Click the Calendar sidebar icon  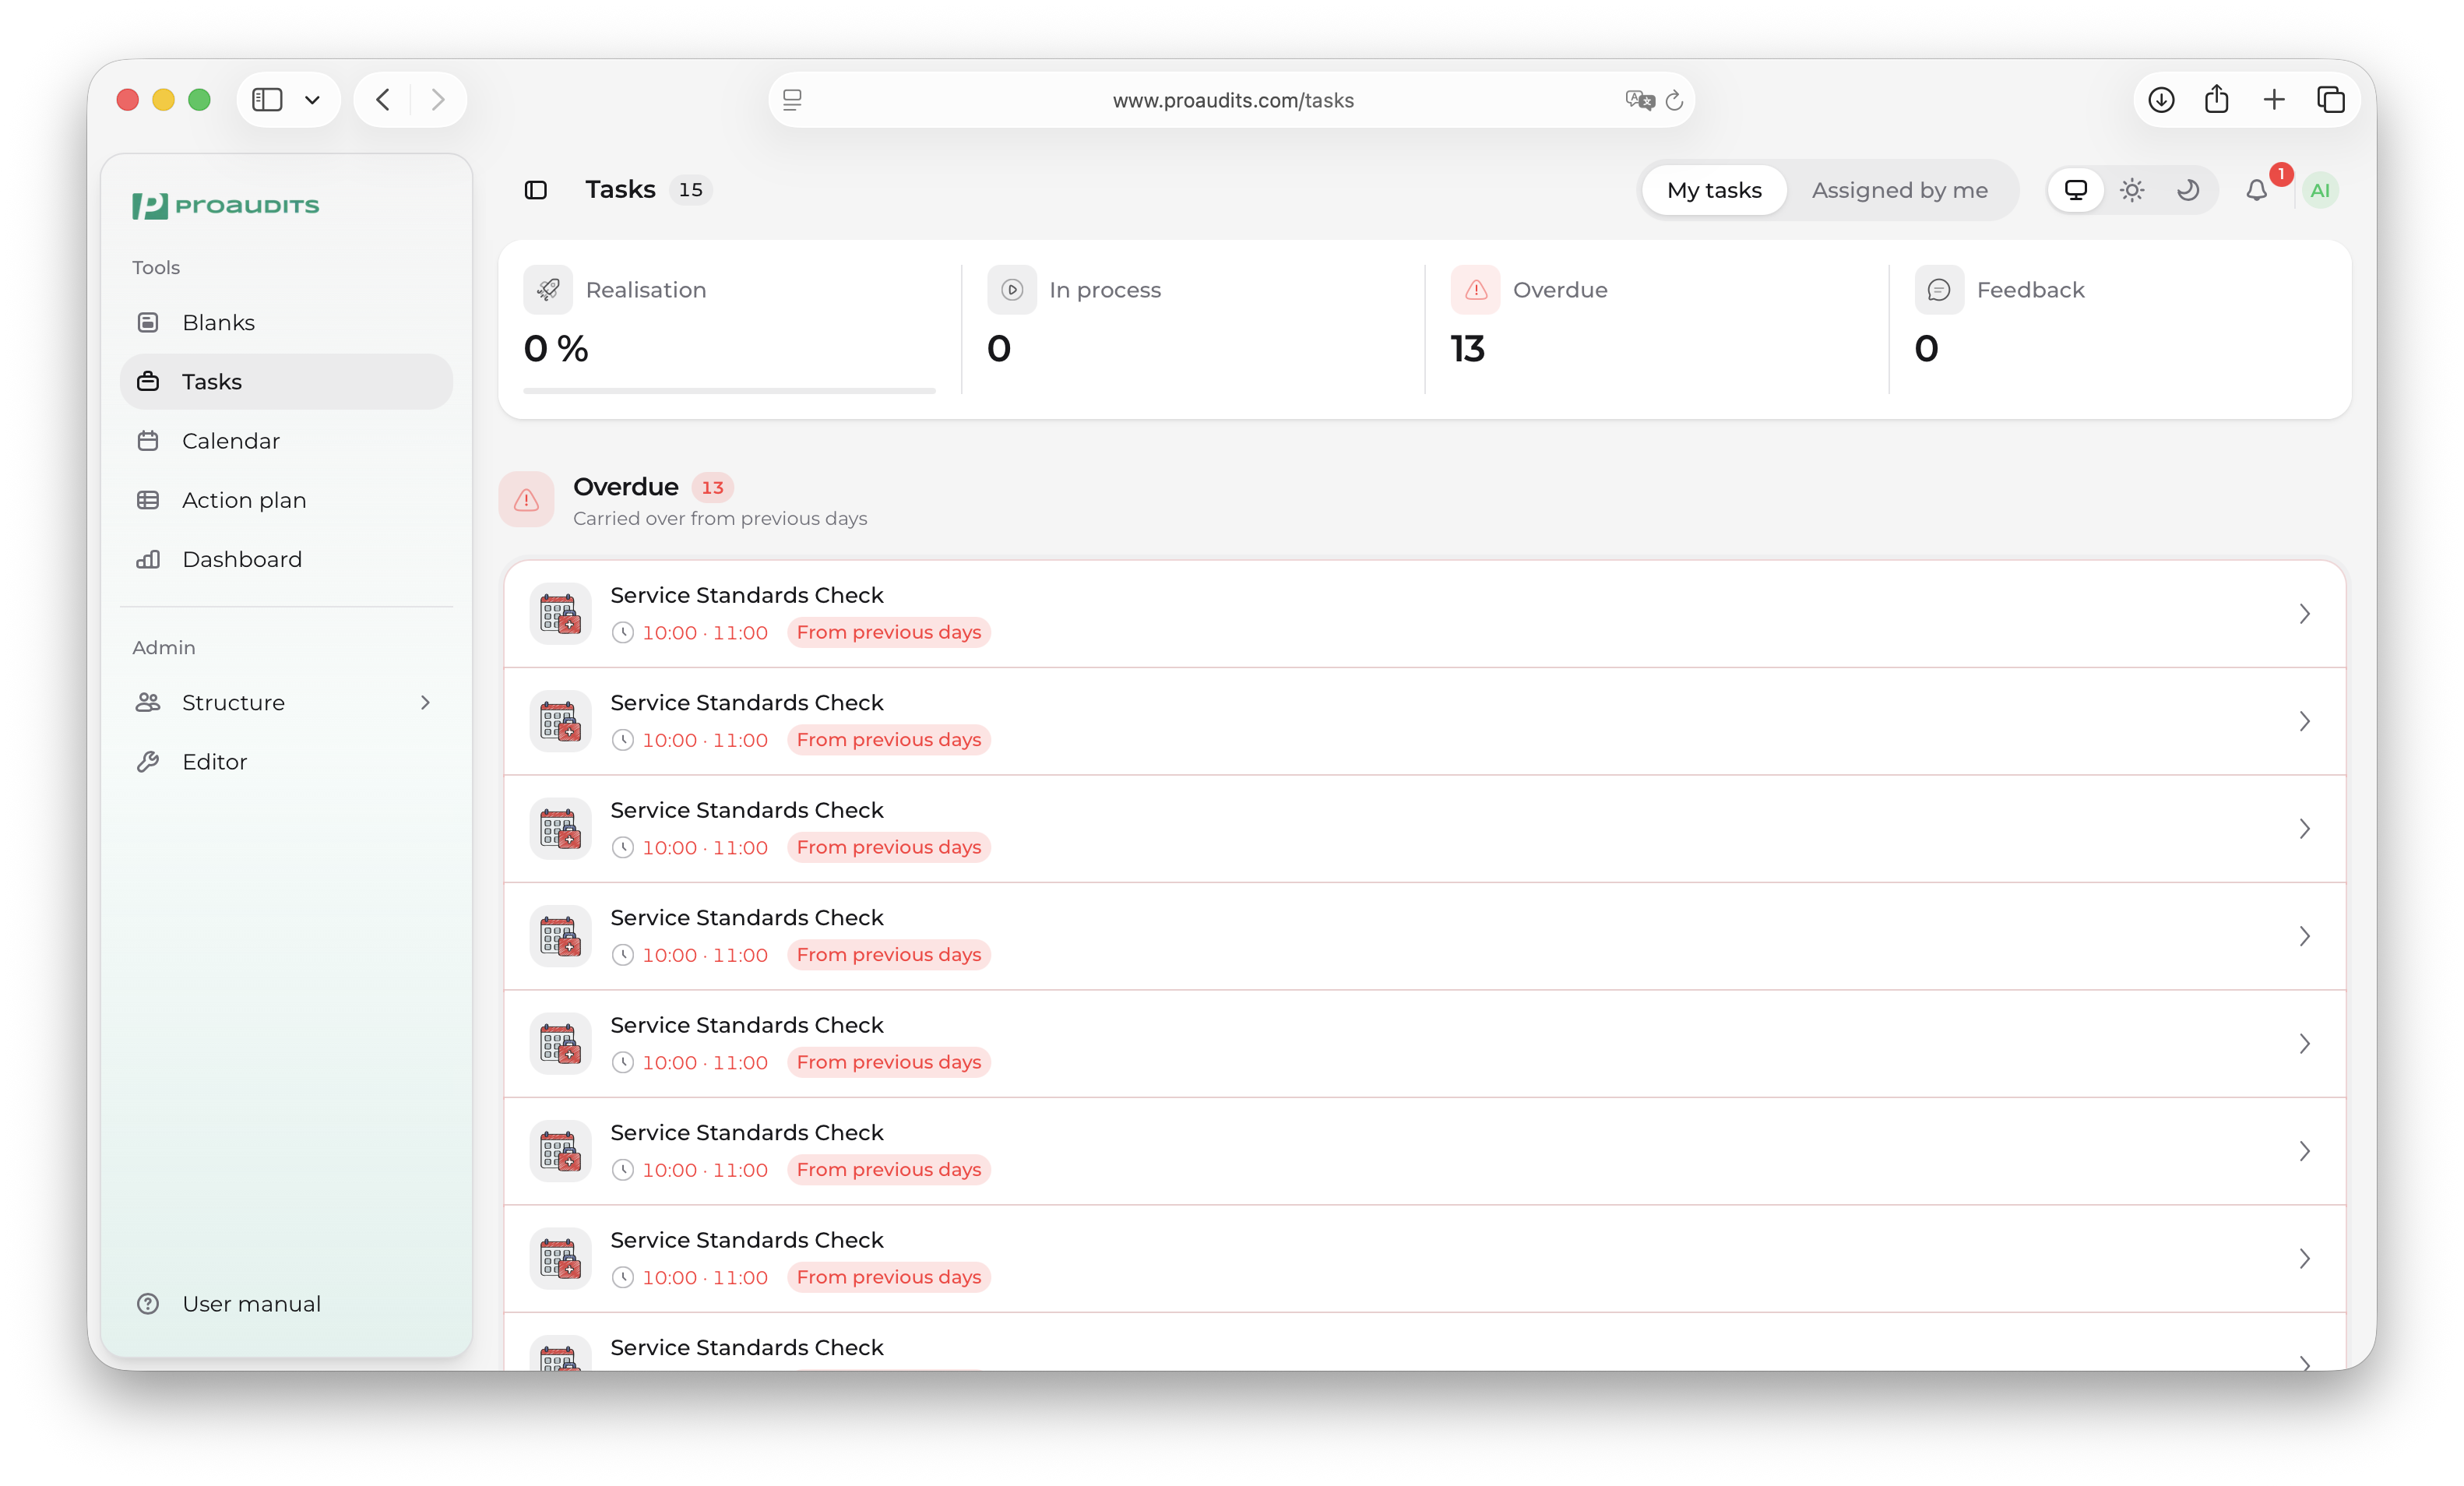(148, 440)
